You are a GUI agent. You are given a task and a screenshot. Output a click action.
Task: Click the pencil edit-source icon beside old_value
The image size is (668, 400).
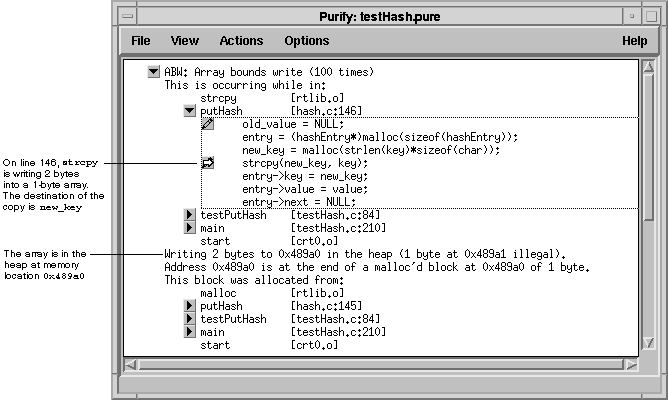point(207,124)
